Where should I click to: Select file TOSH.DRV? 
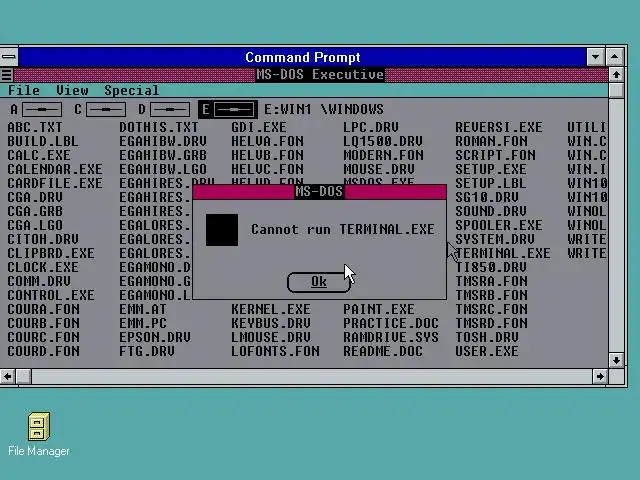coord(487,337)
